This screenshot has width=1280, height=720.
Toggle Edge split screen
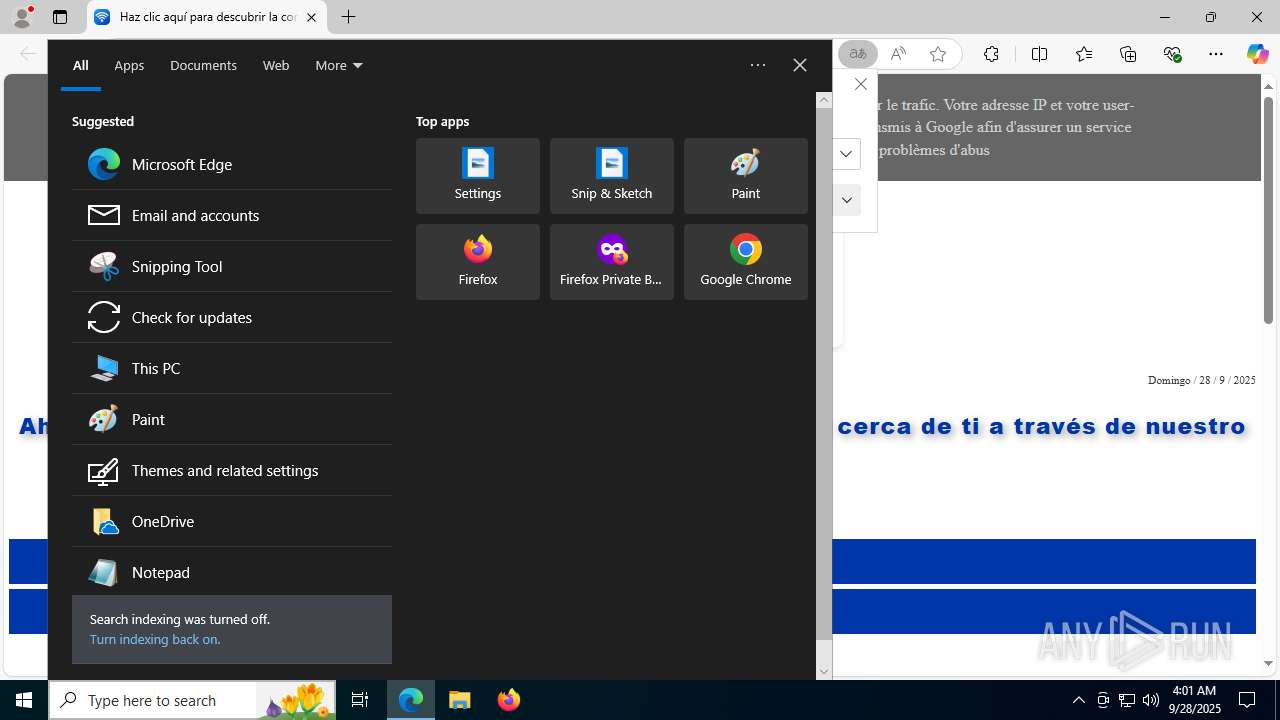coord(1039,54)
